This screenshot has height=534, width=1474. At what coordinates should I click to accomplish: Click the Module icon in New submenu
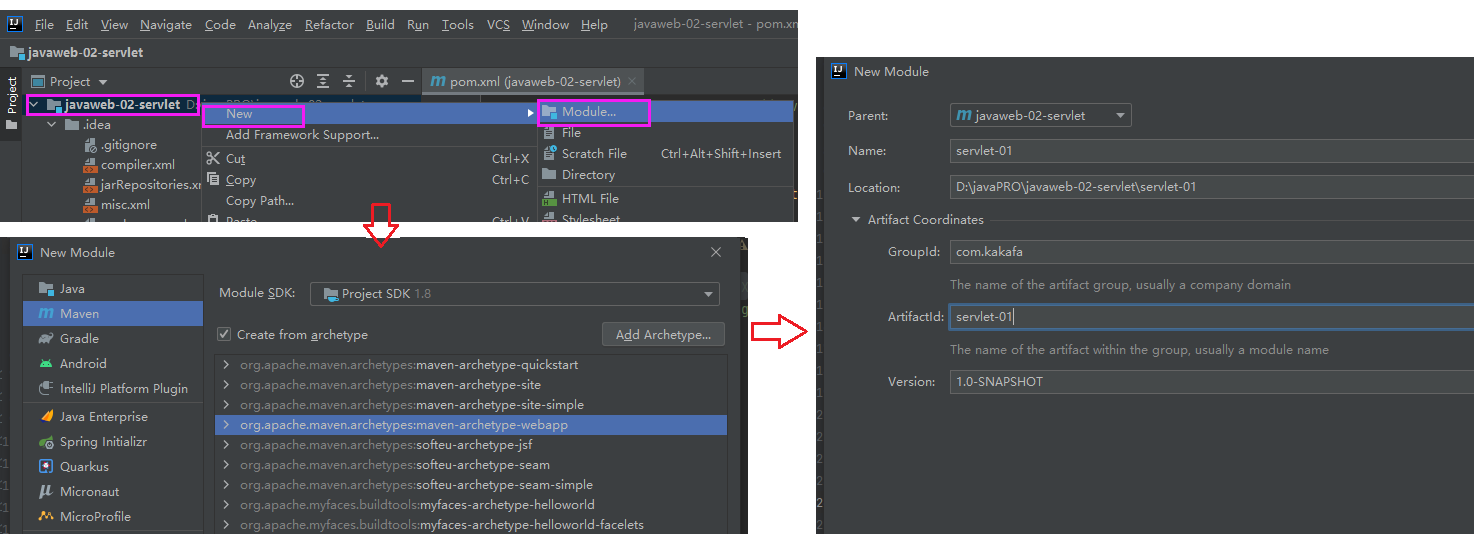tap(549, 112)
